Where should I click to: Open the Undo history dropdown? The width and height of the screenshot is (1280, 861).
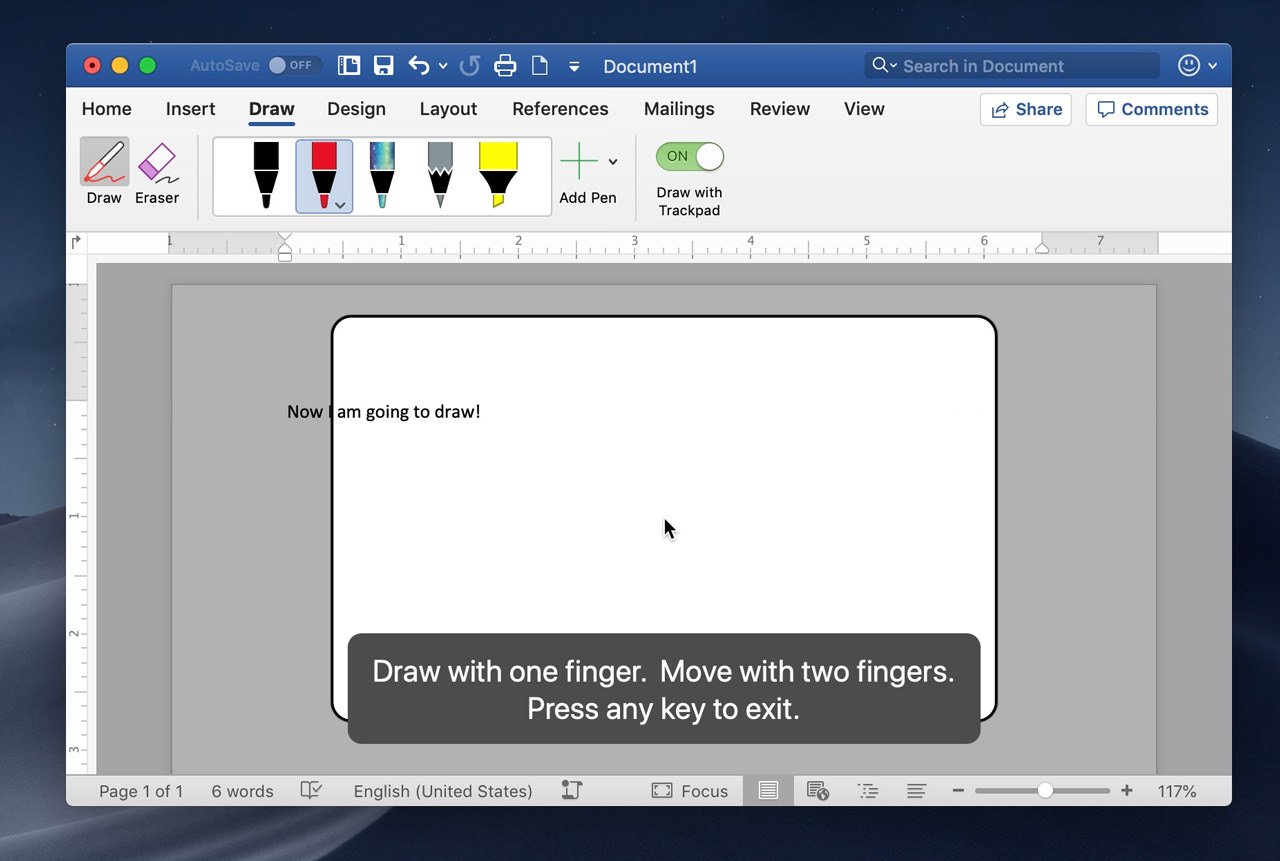443,65
